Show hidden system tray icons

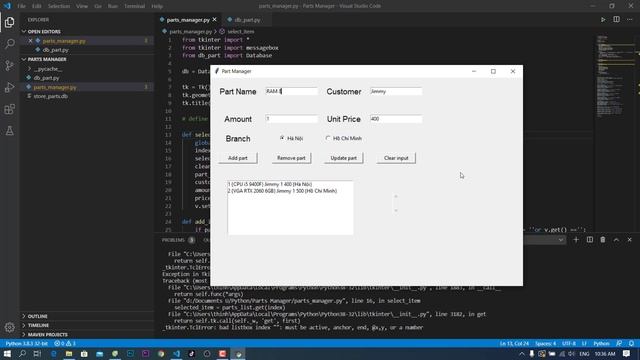(x=522, y=353)
